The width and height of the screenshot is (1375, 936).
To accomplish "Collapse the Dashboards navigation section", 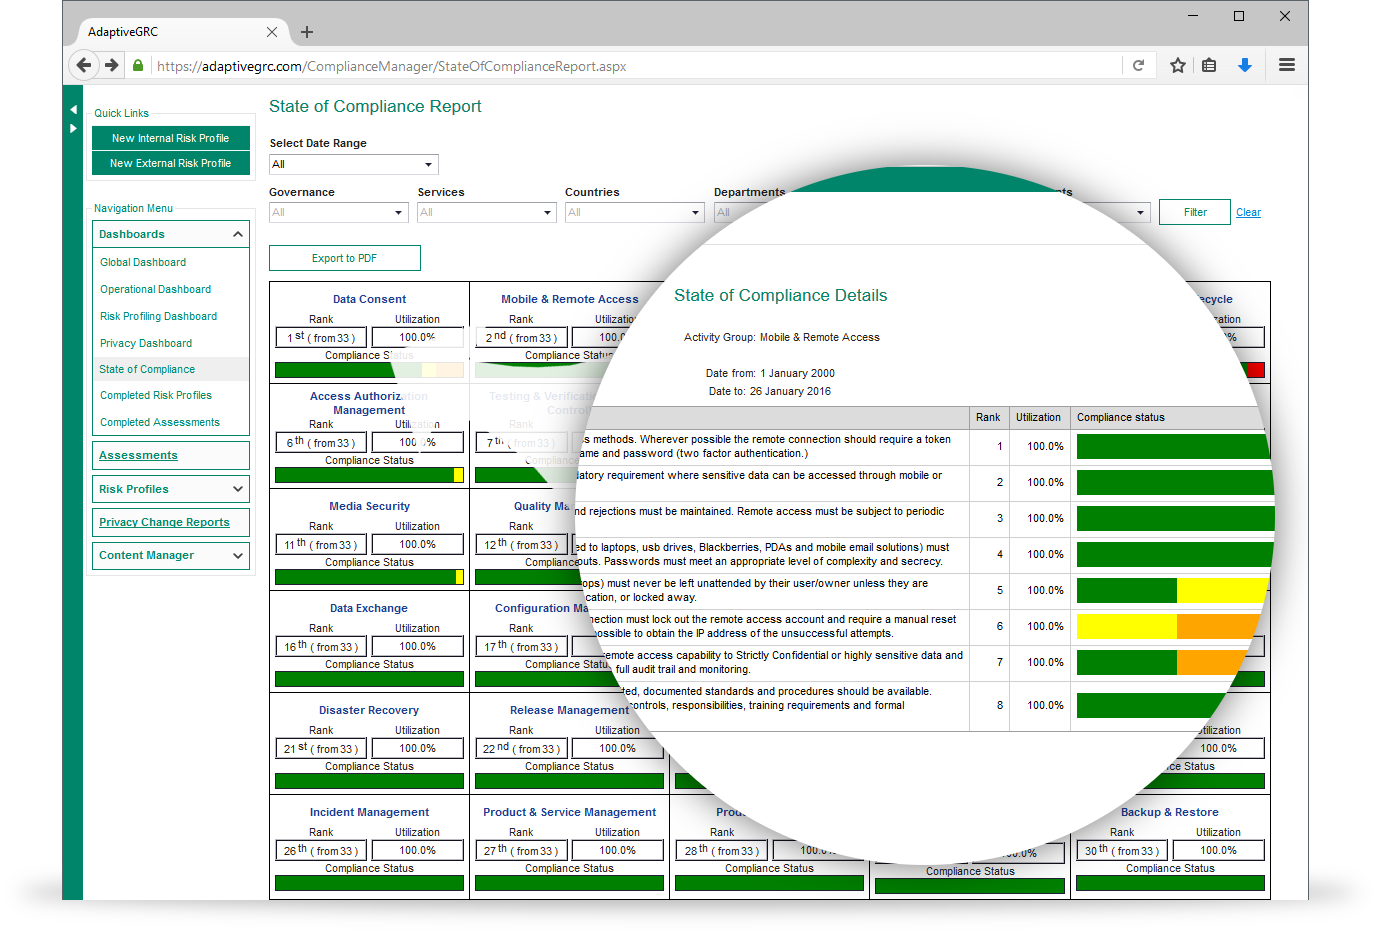I will (237, 234).
